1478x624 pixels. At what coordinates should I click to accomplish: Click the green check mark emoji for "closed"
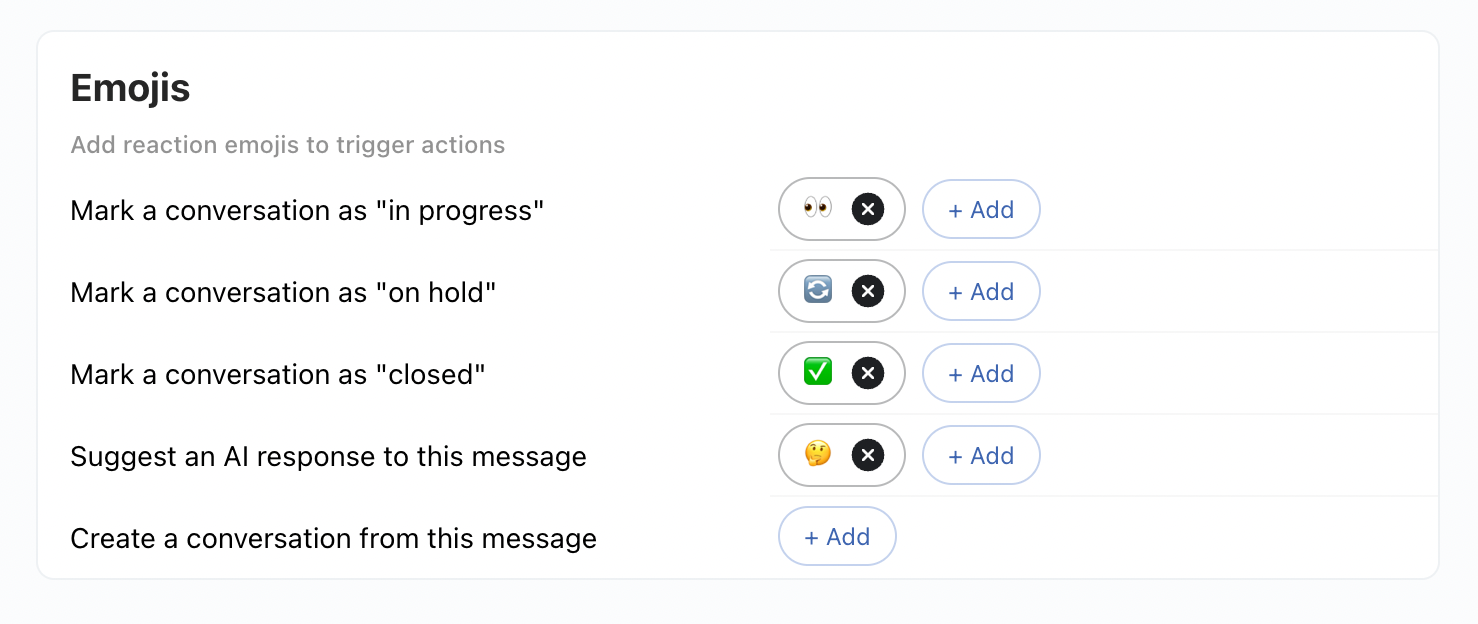[x=819, y=372]
